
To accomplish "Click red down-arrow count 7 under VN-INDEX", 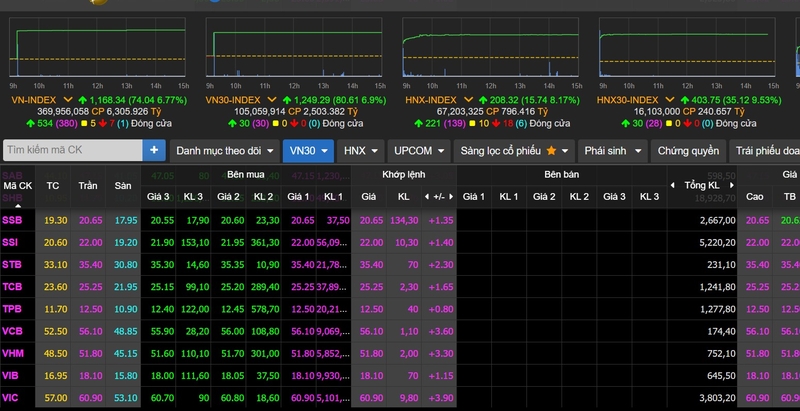I will point(113,123).
